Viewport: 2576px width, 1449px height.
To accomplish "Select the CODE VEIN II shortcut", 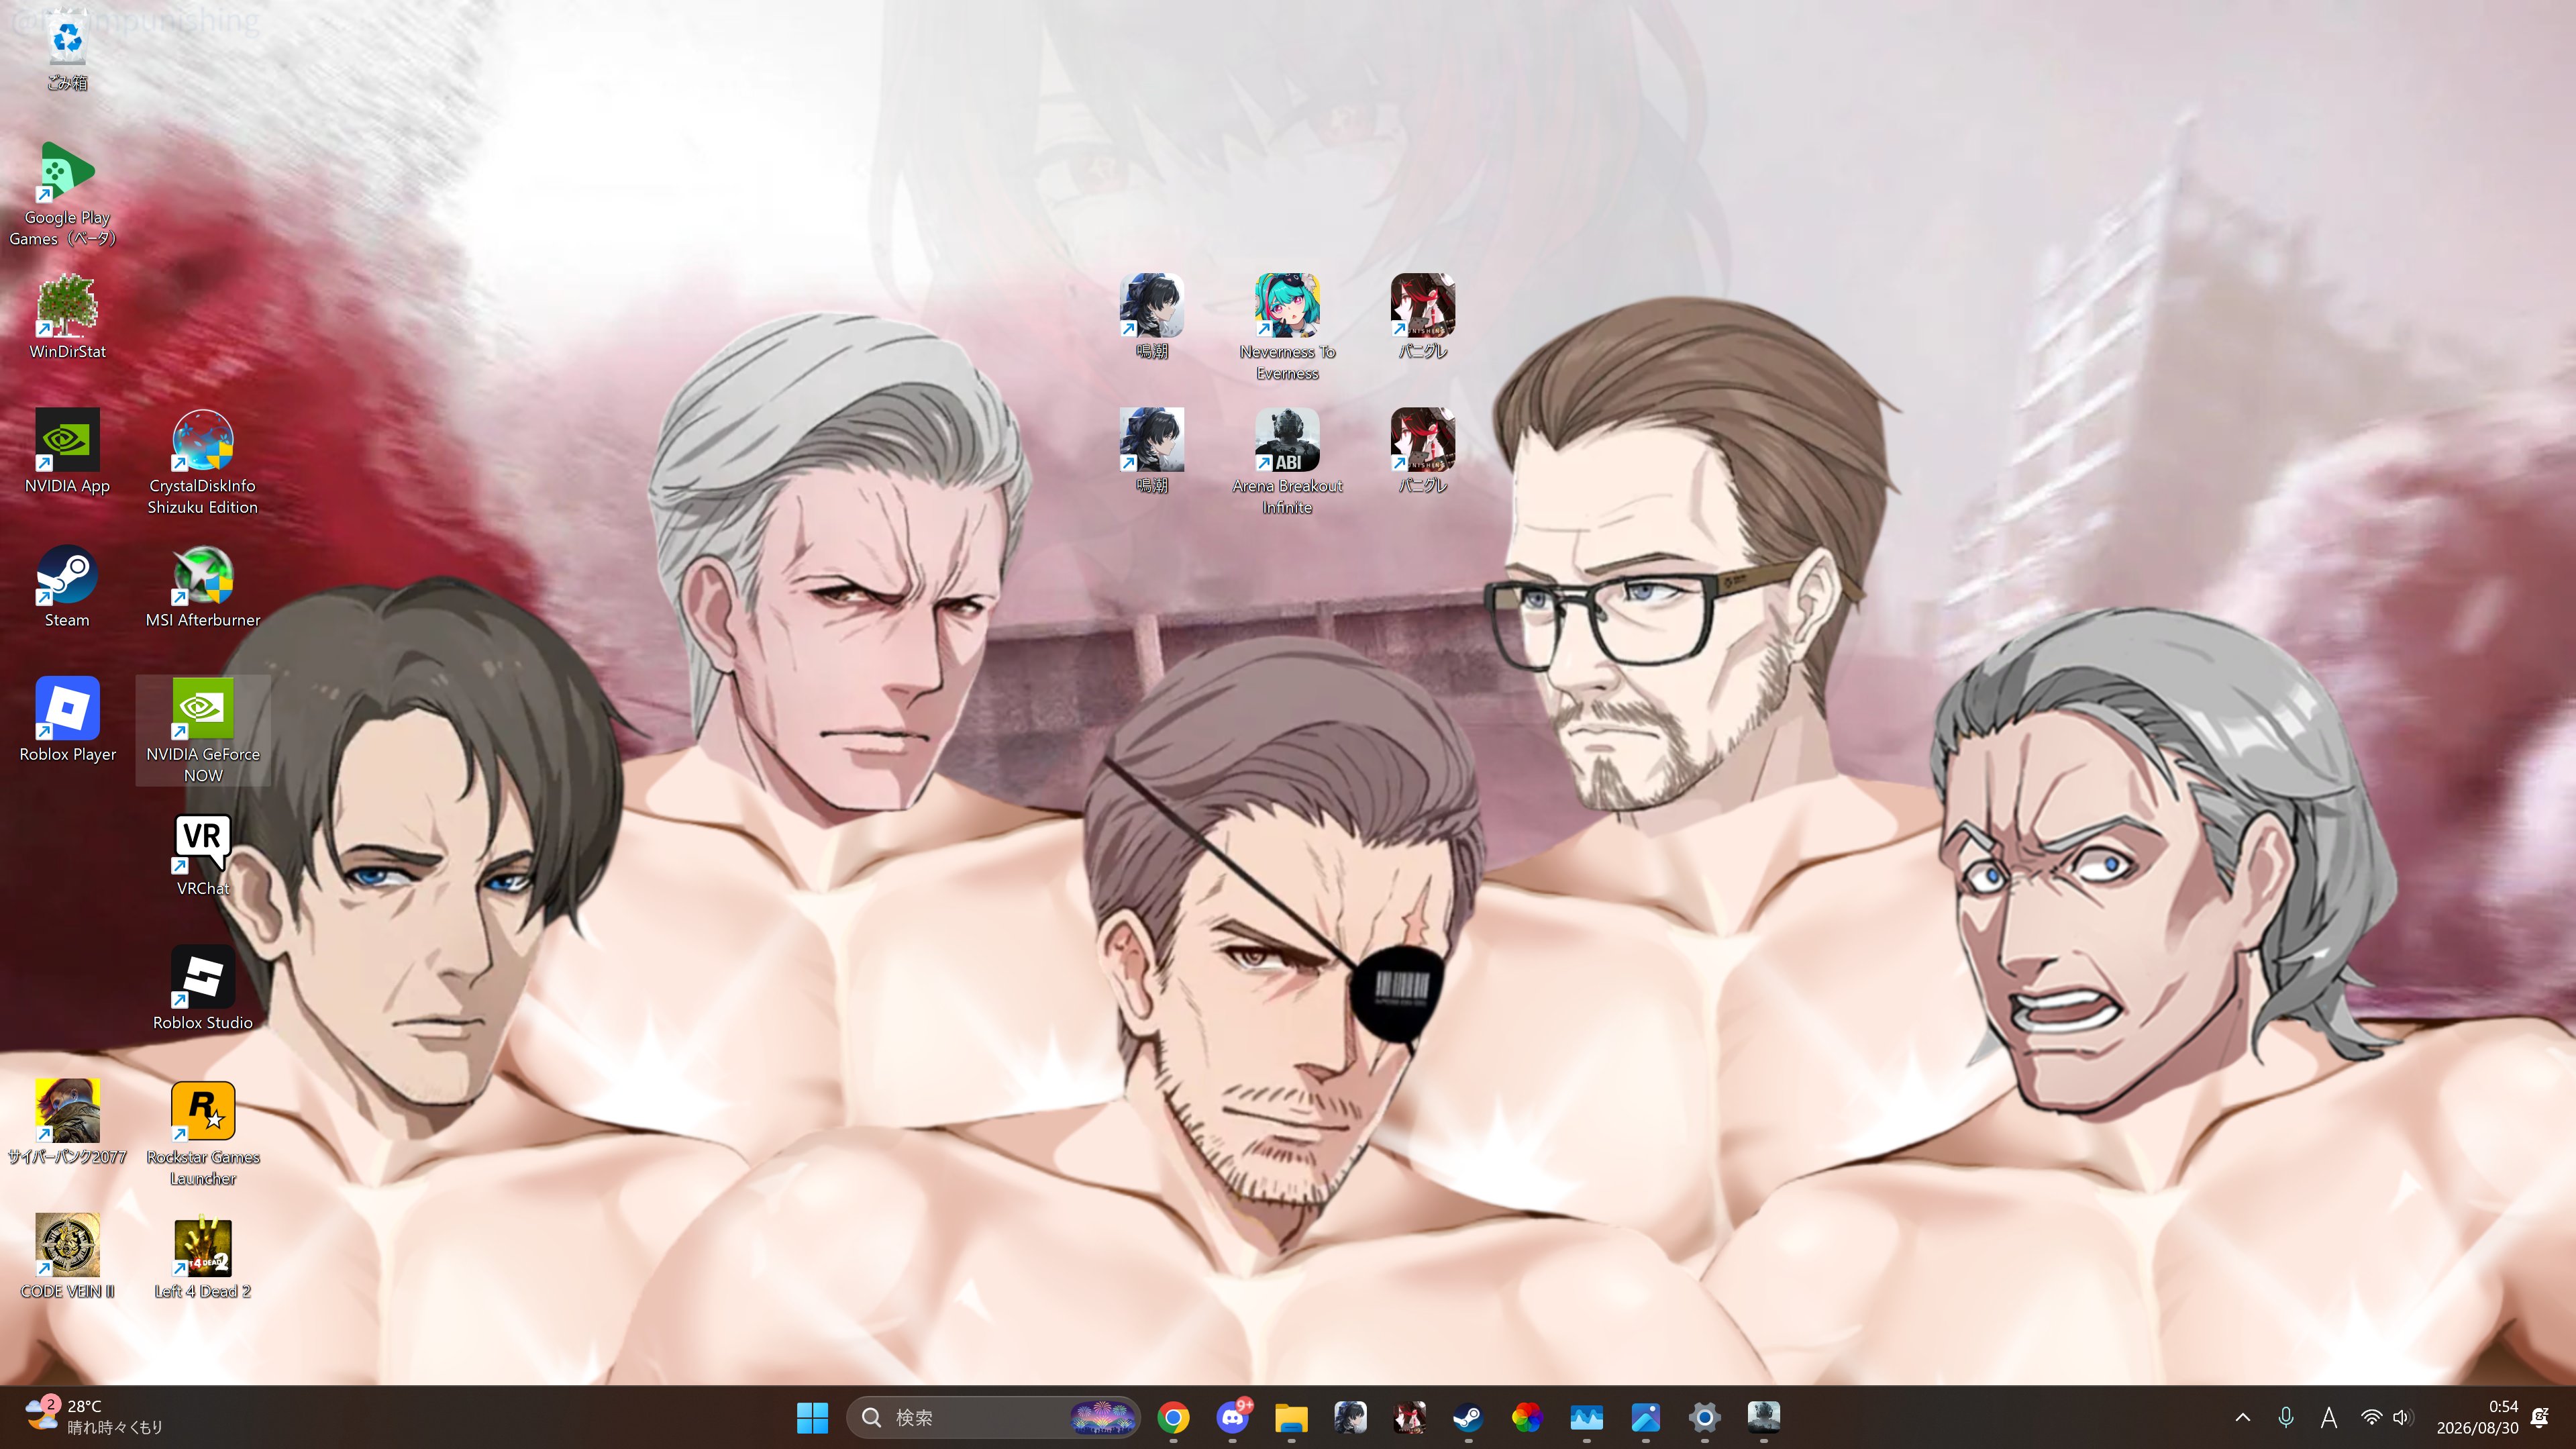I will 67,1255.
